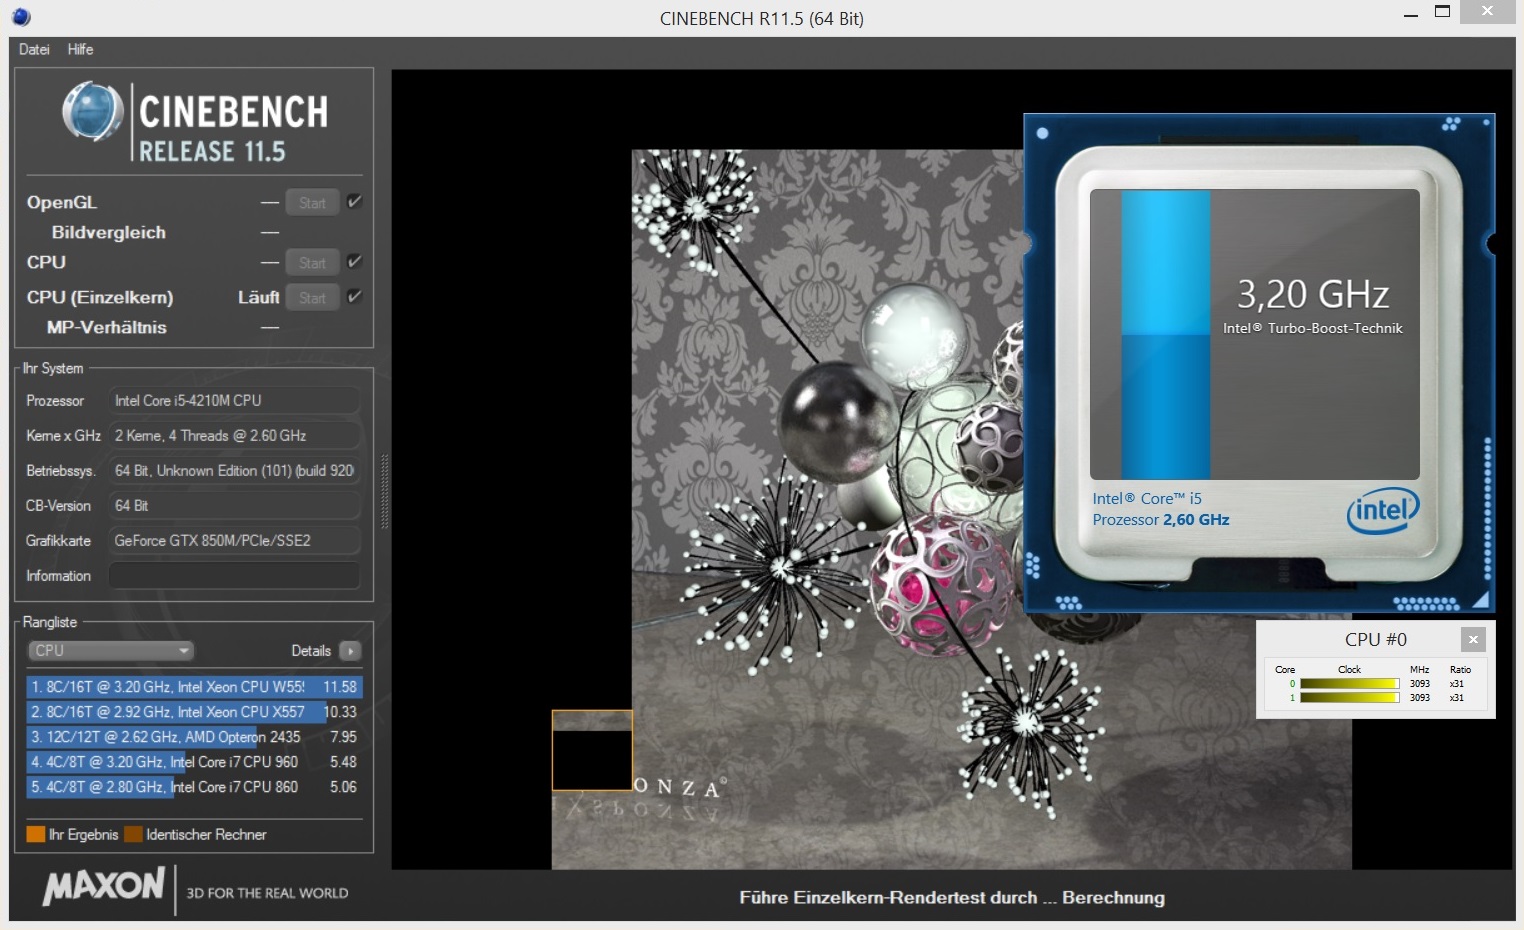
Task: Click the Grafikkarte field GeForce GTX 850M
Action: tap(234, 540)
